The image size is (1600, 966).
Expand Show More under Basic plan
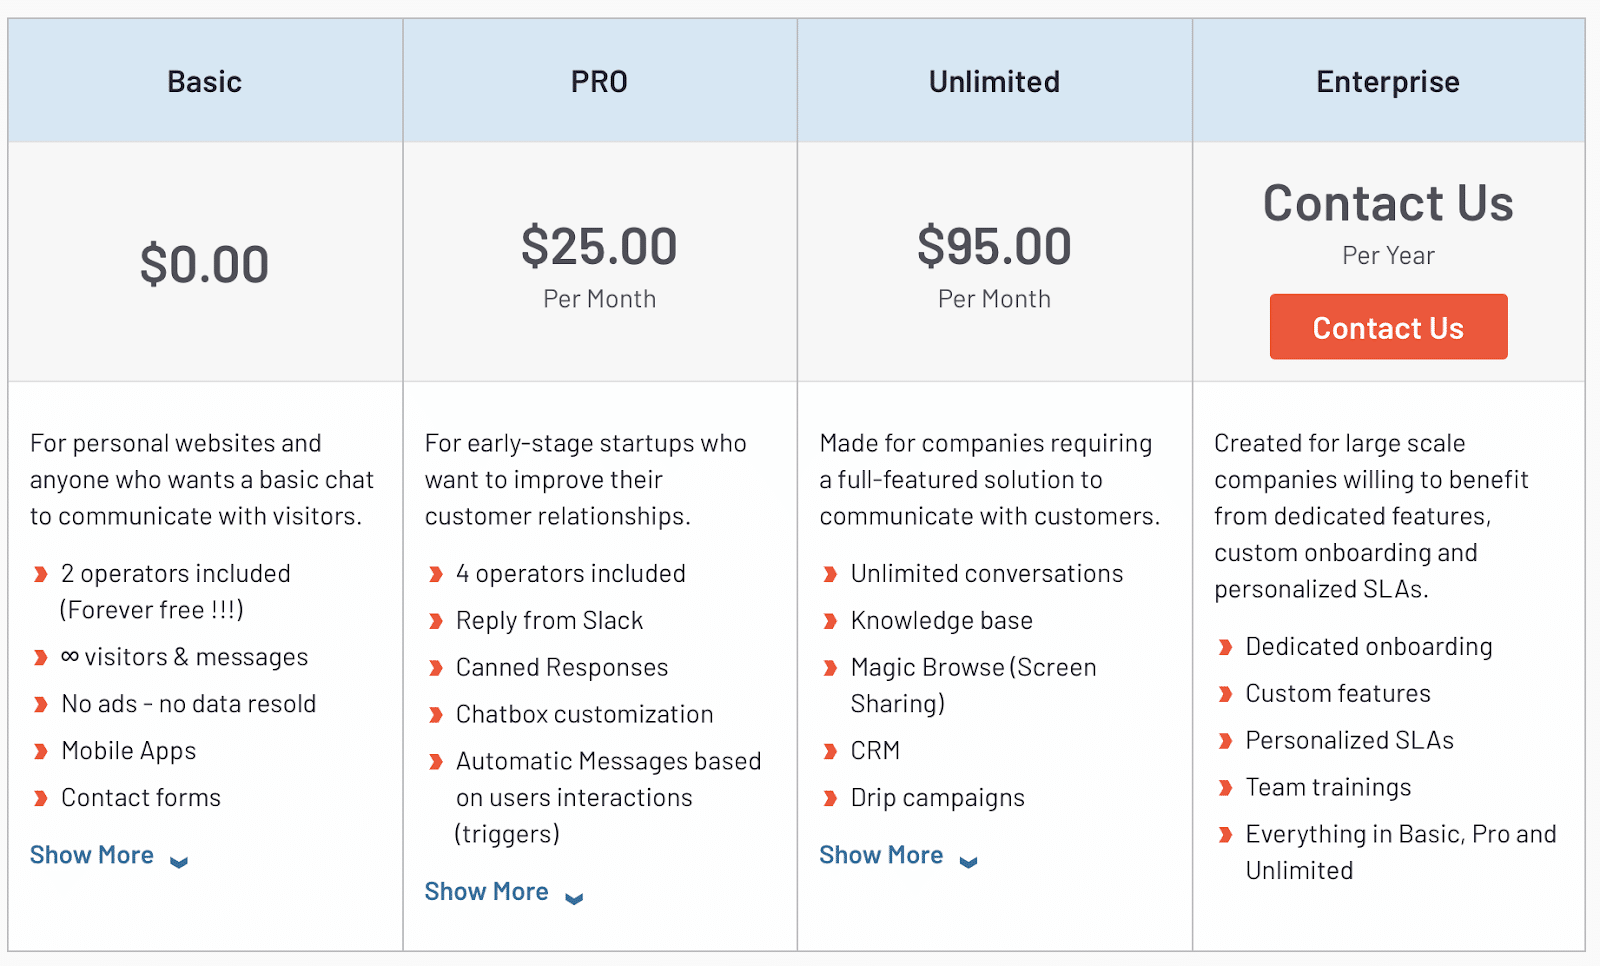(x=92, y=855)
